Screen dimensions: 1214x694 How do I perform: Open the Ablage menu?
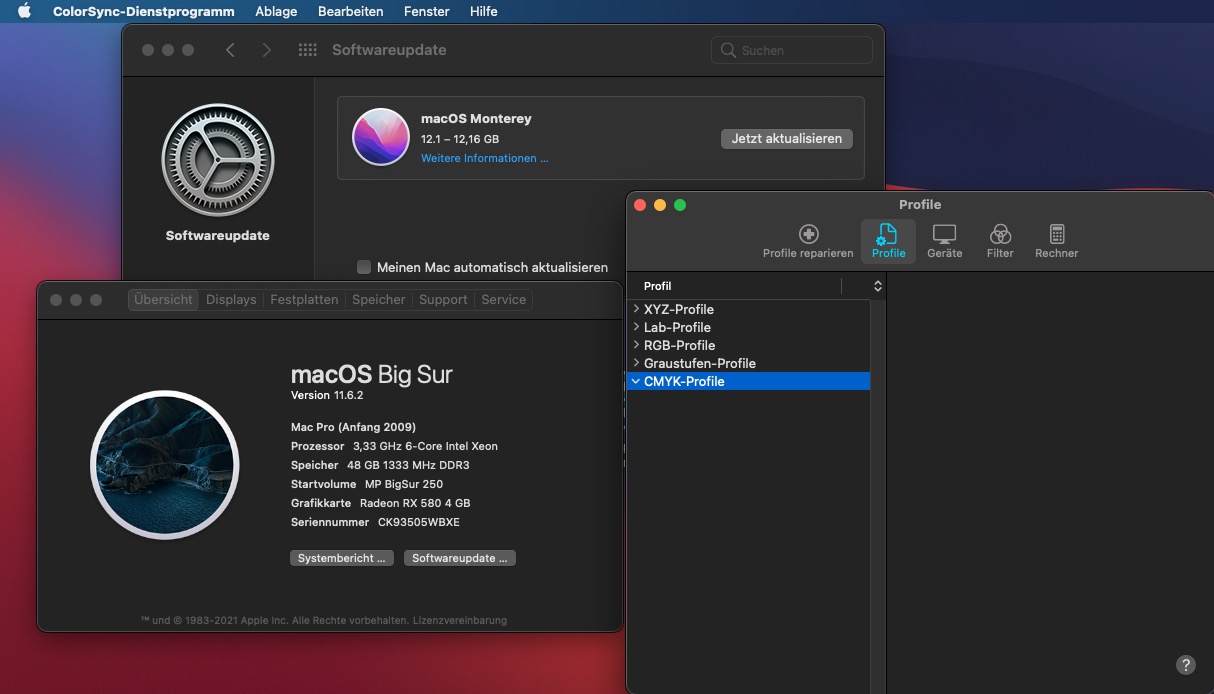pyautogui.click(x=276, y=11)
